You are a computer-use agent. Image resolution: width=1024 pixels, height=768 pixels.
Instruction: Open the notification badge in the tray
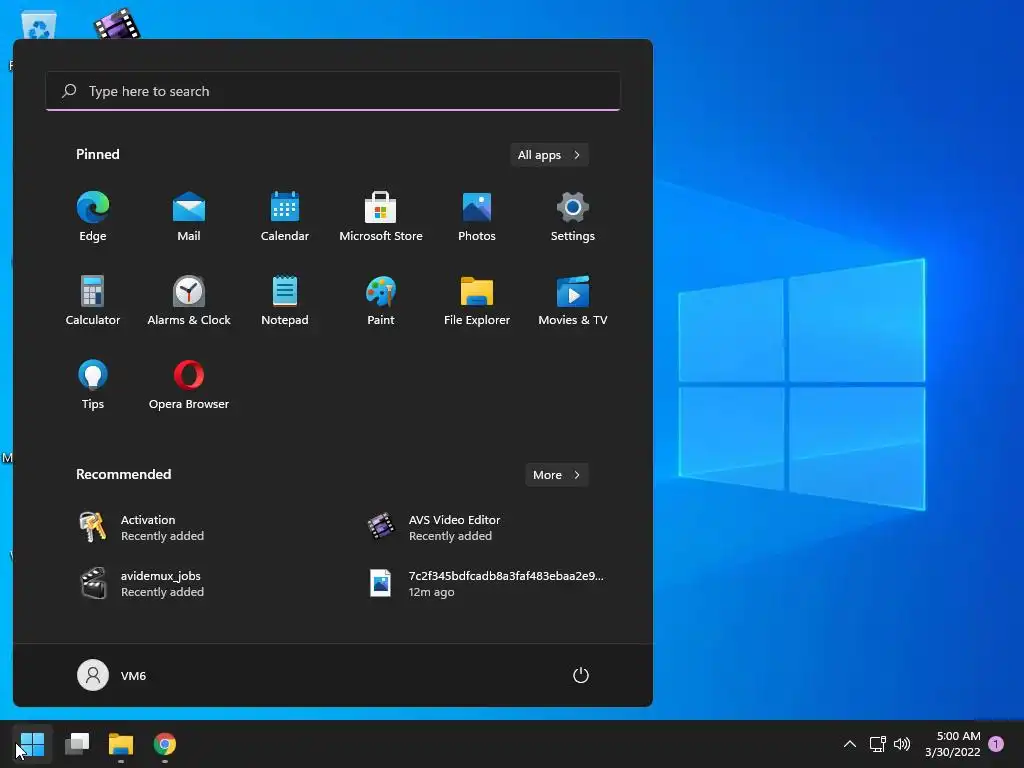996,744
